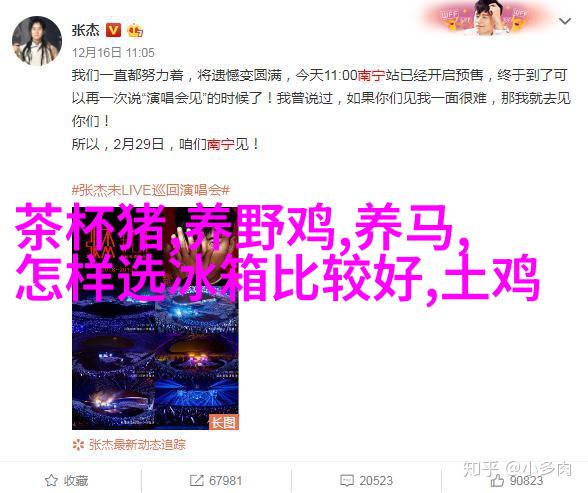Open the post options chevron menu
588x493 pixels.
click(565, 21)
